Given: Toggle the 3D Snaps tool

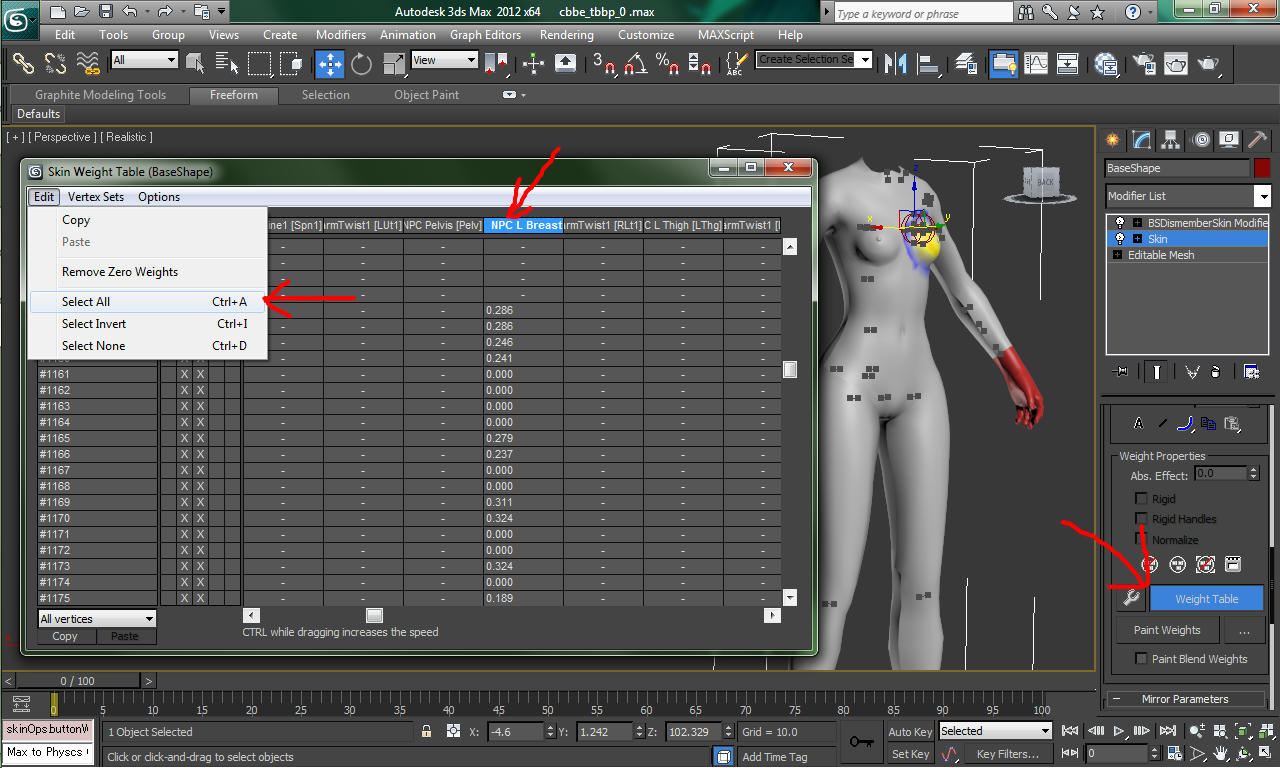Looking at the screenshot, I should 603,63.
